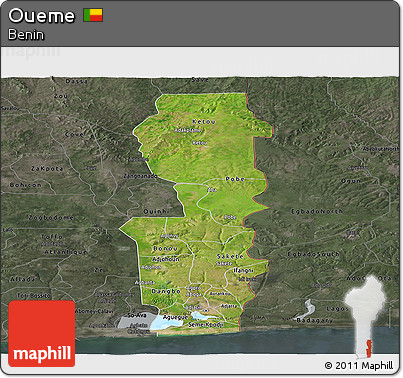Click the 'Allada' label on map
This screenshot has height=378, width=403.
(23, 279)
